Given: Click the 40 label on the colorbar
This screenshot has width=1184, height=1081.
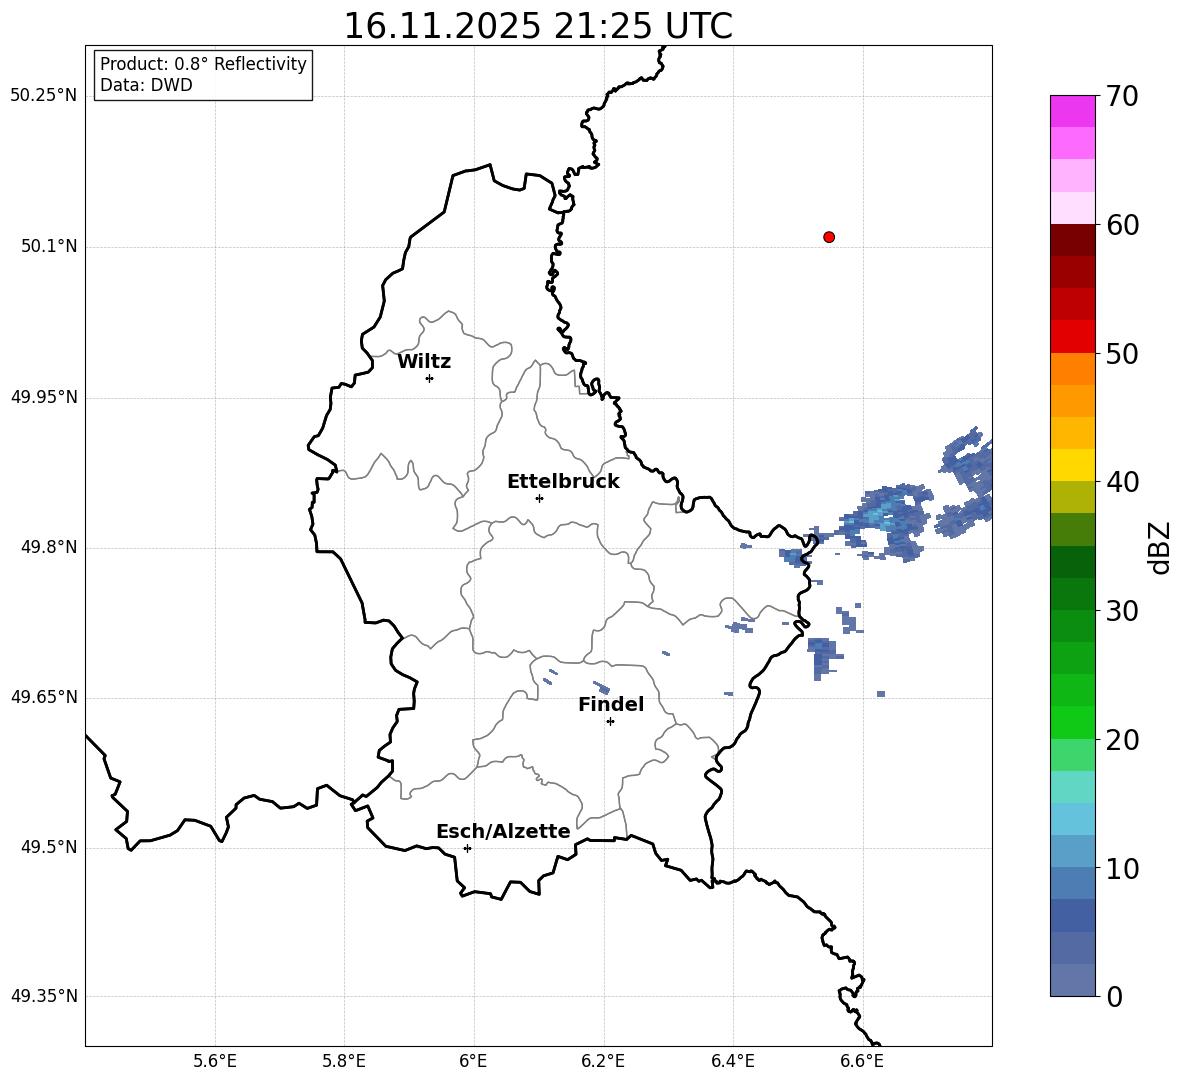Looking at the screenshot, I should (x=1122, y=482).
